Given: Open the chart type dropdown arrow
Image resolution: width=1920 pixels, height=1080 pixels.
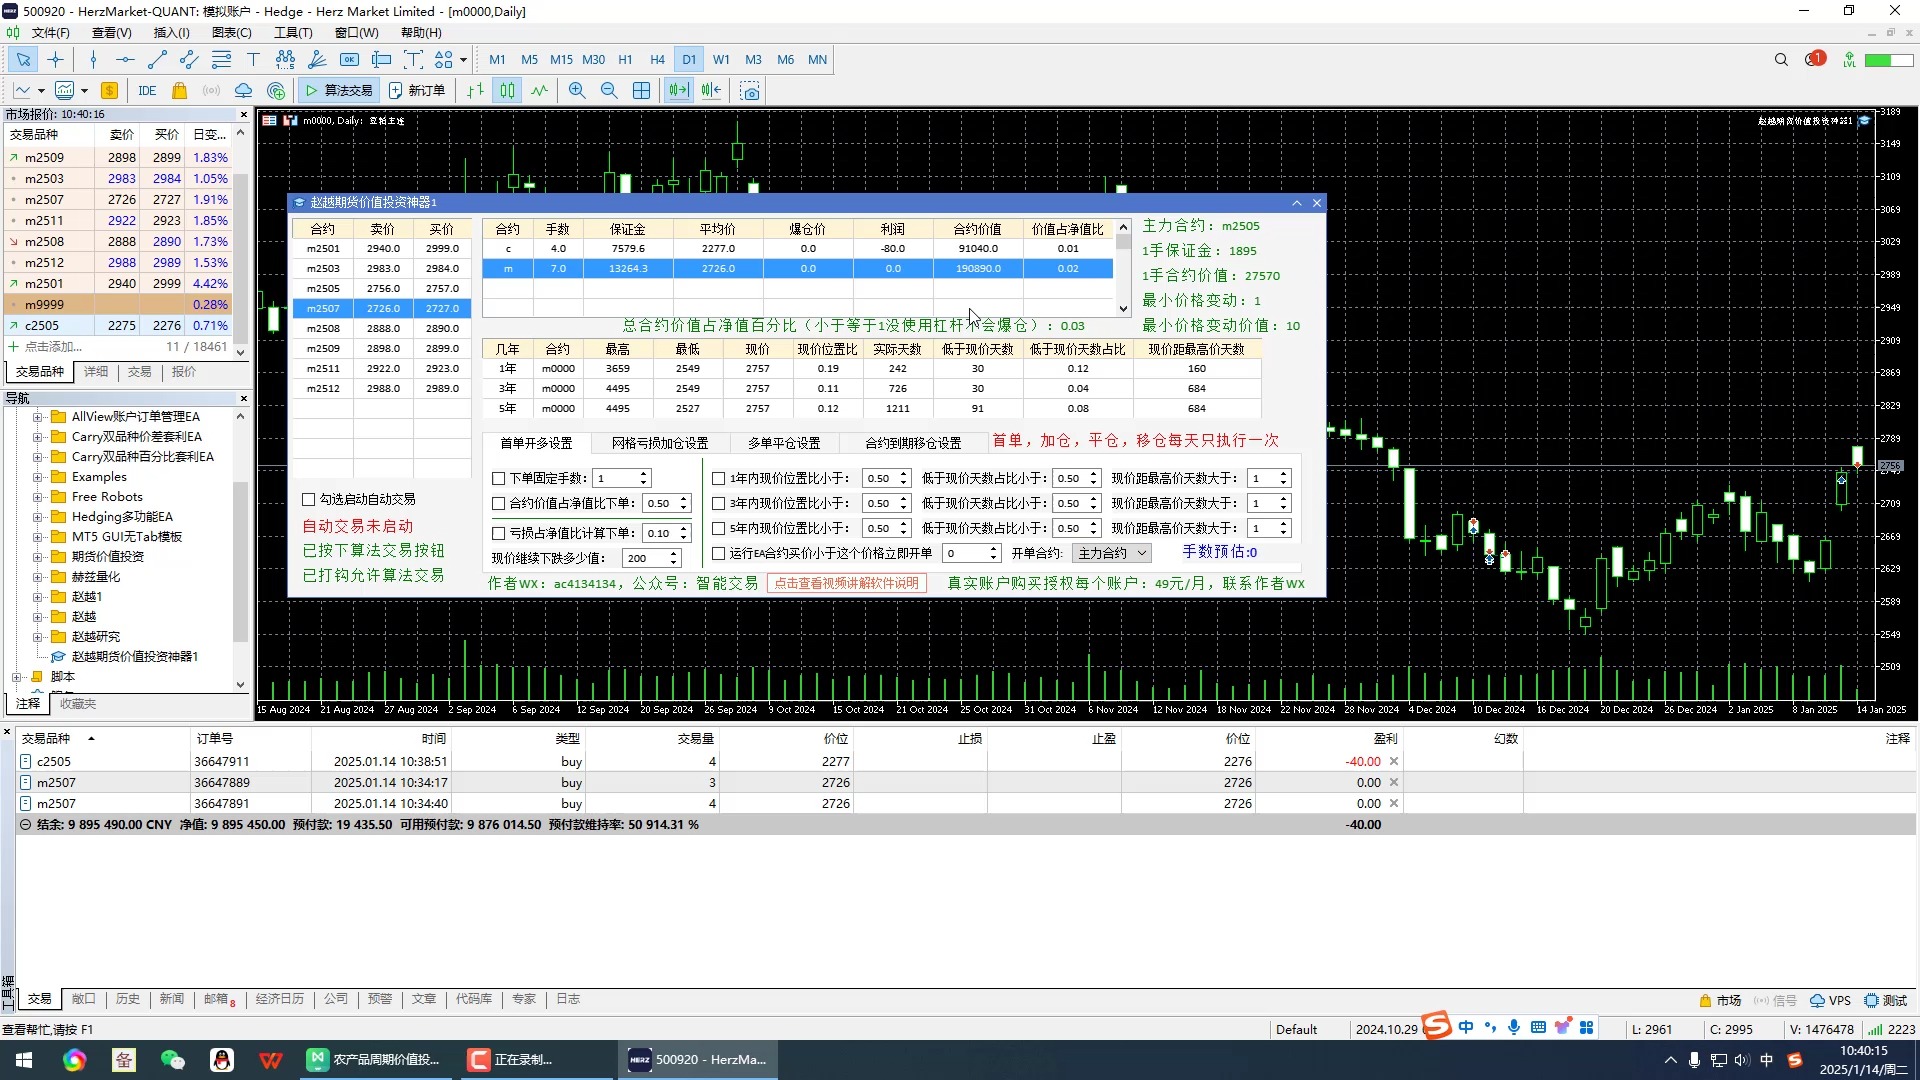Looking at the screenshot, I should pos(41,91).
